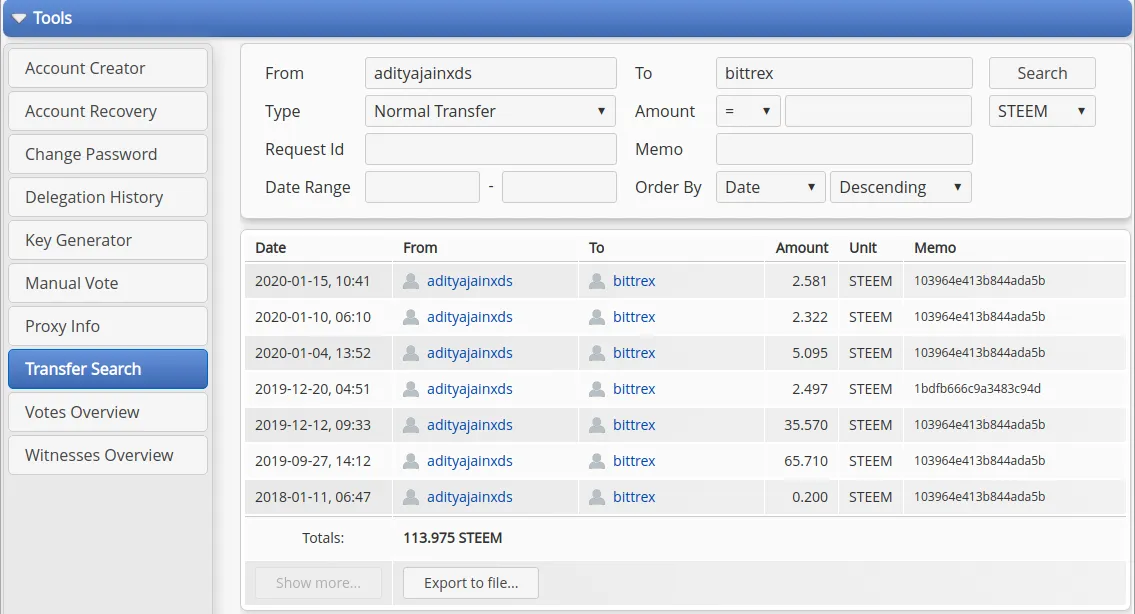Click the To user icon in 2018-01-11 row
This screenshot has width=1135, height=614.
(596, 497)
